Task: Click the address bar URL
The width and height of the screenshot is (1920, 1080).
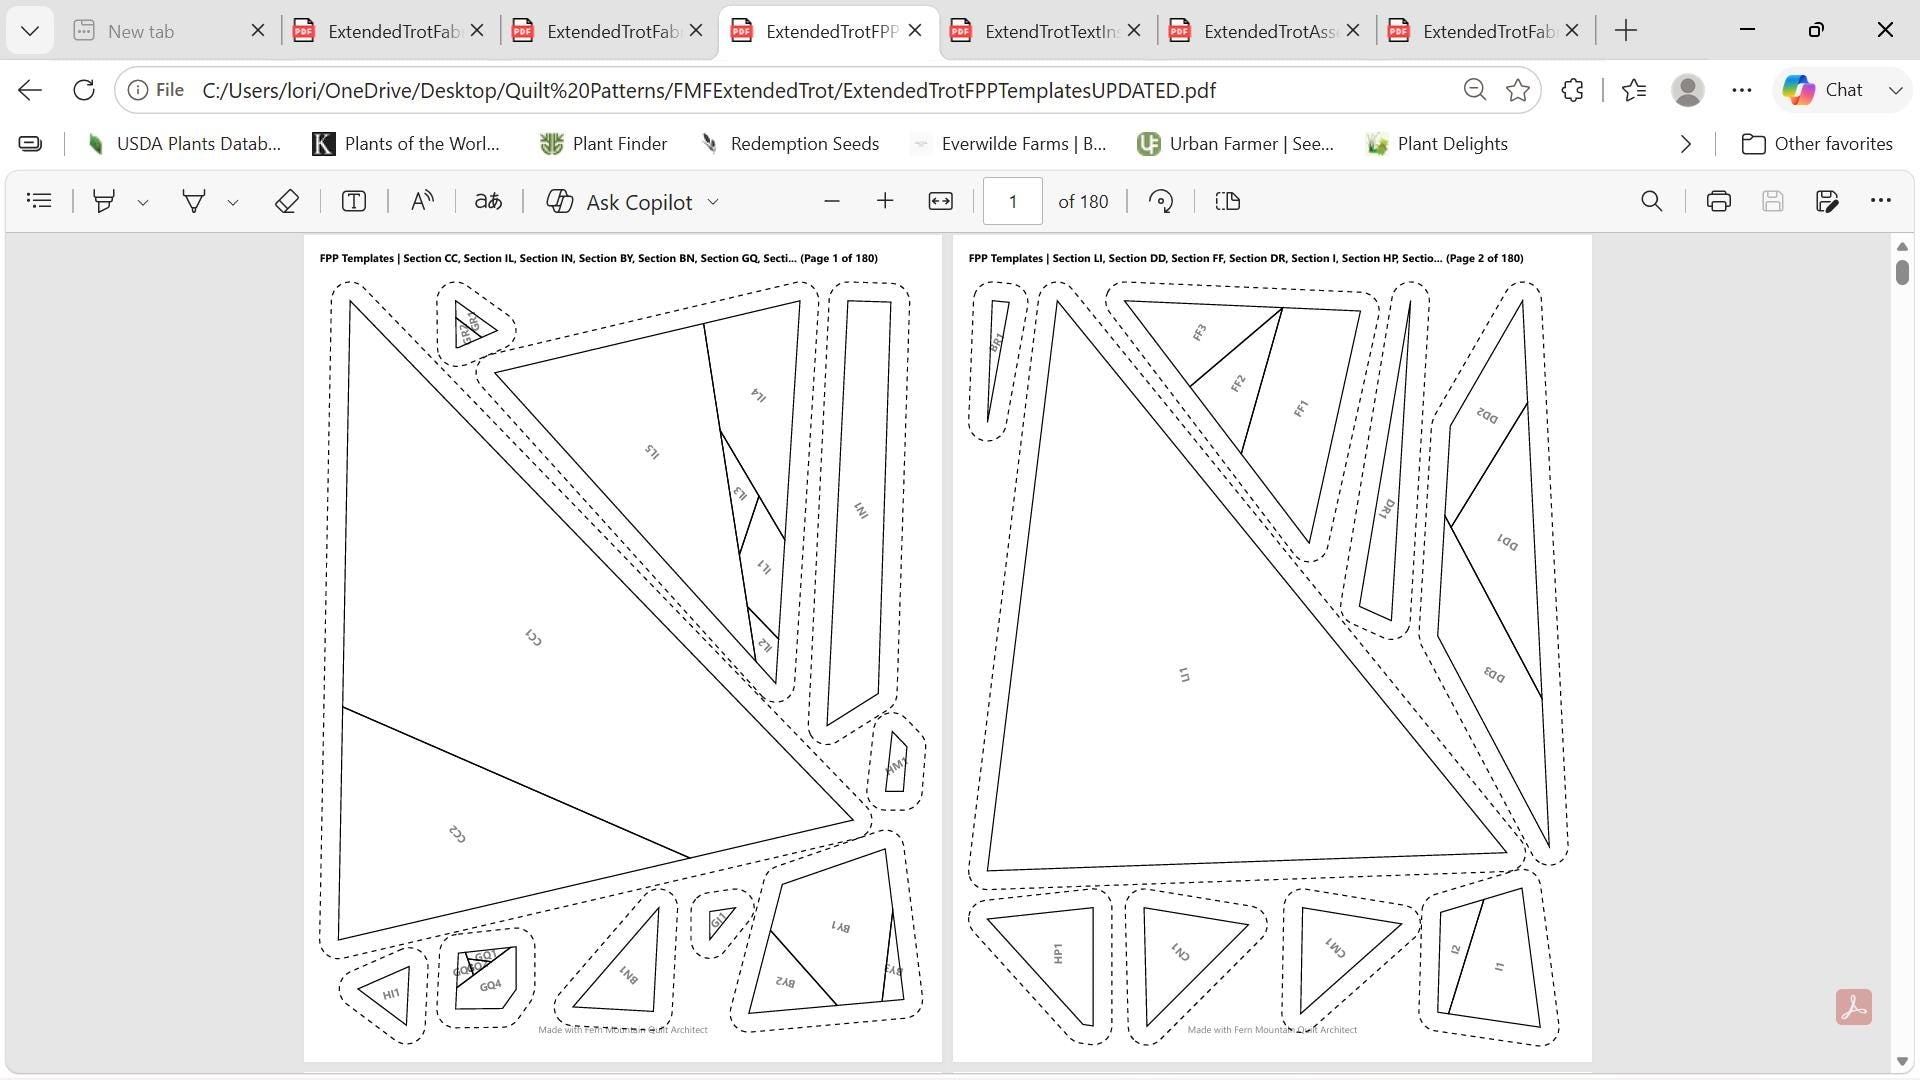Action: tap(709, 90)
